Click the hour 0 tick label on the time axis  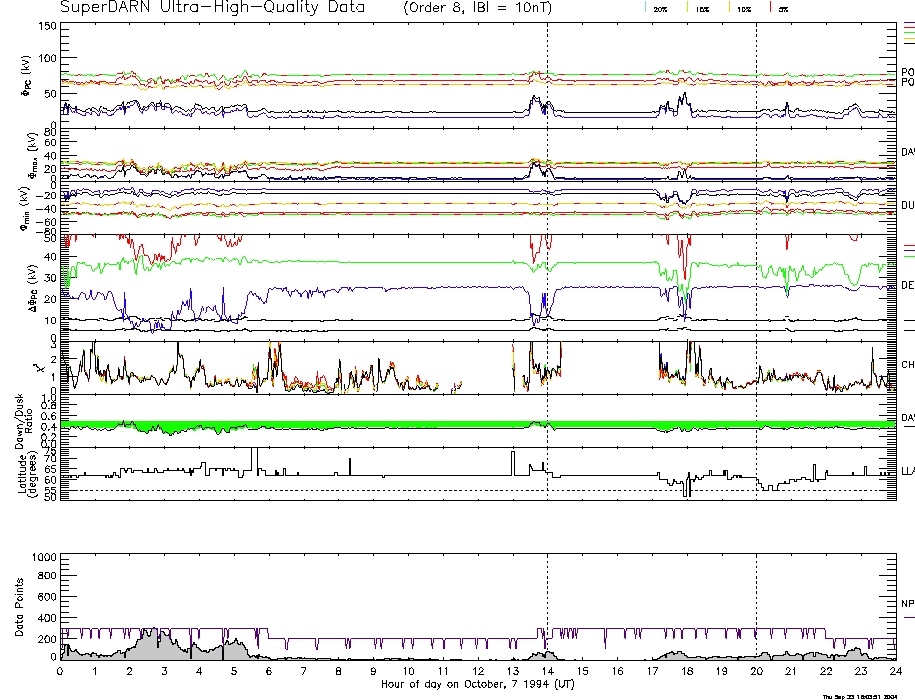61,672
